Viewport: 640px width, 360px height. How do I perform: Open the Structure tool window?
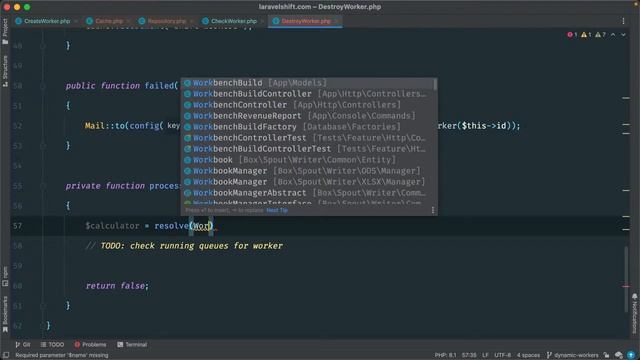(5, 70)
